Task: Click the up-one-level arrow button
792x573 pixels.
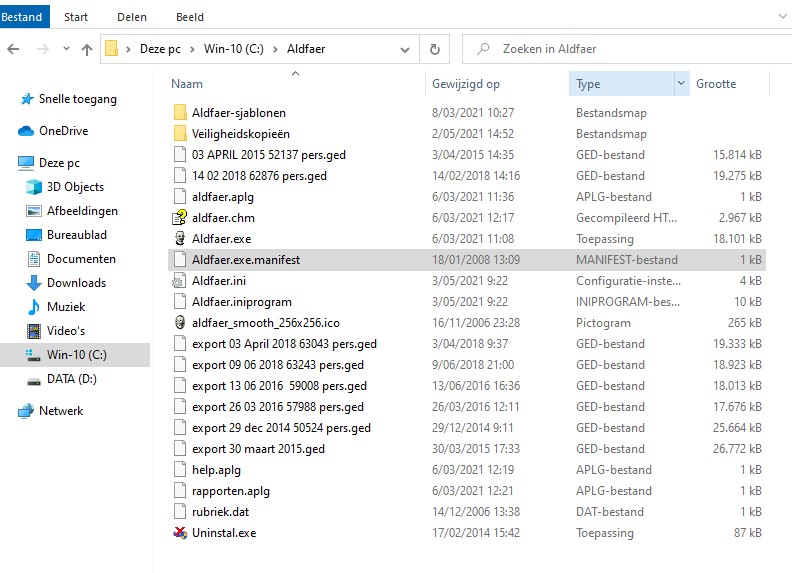Action: pyautogui.click(x=87, y=49)
